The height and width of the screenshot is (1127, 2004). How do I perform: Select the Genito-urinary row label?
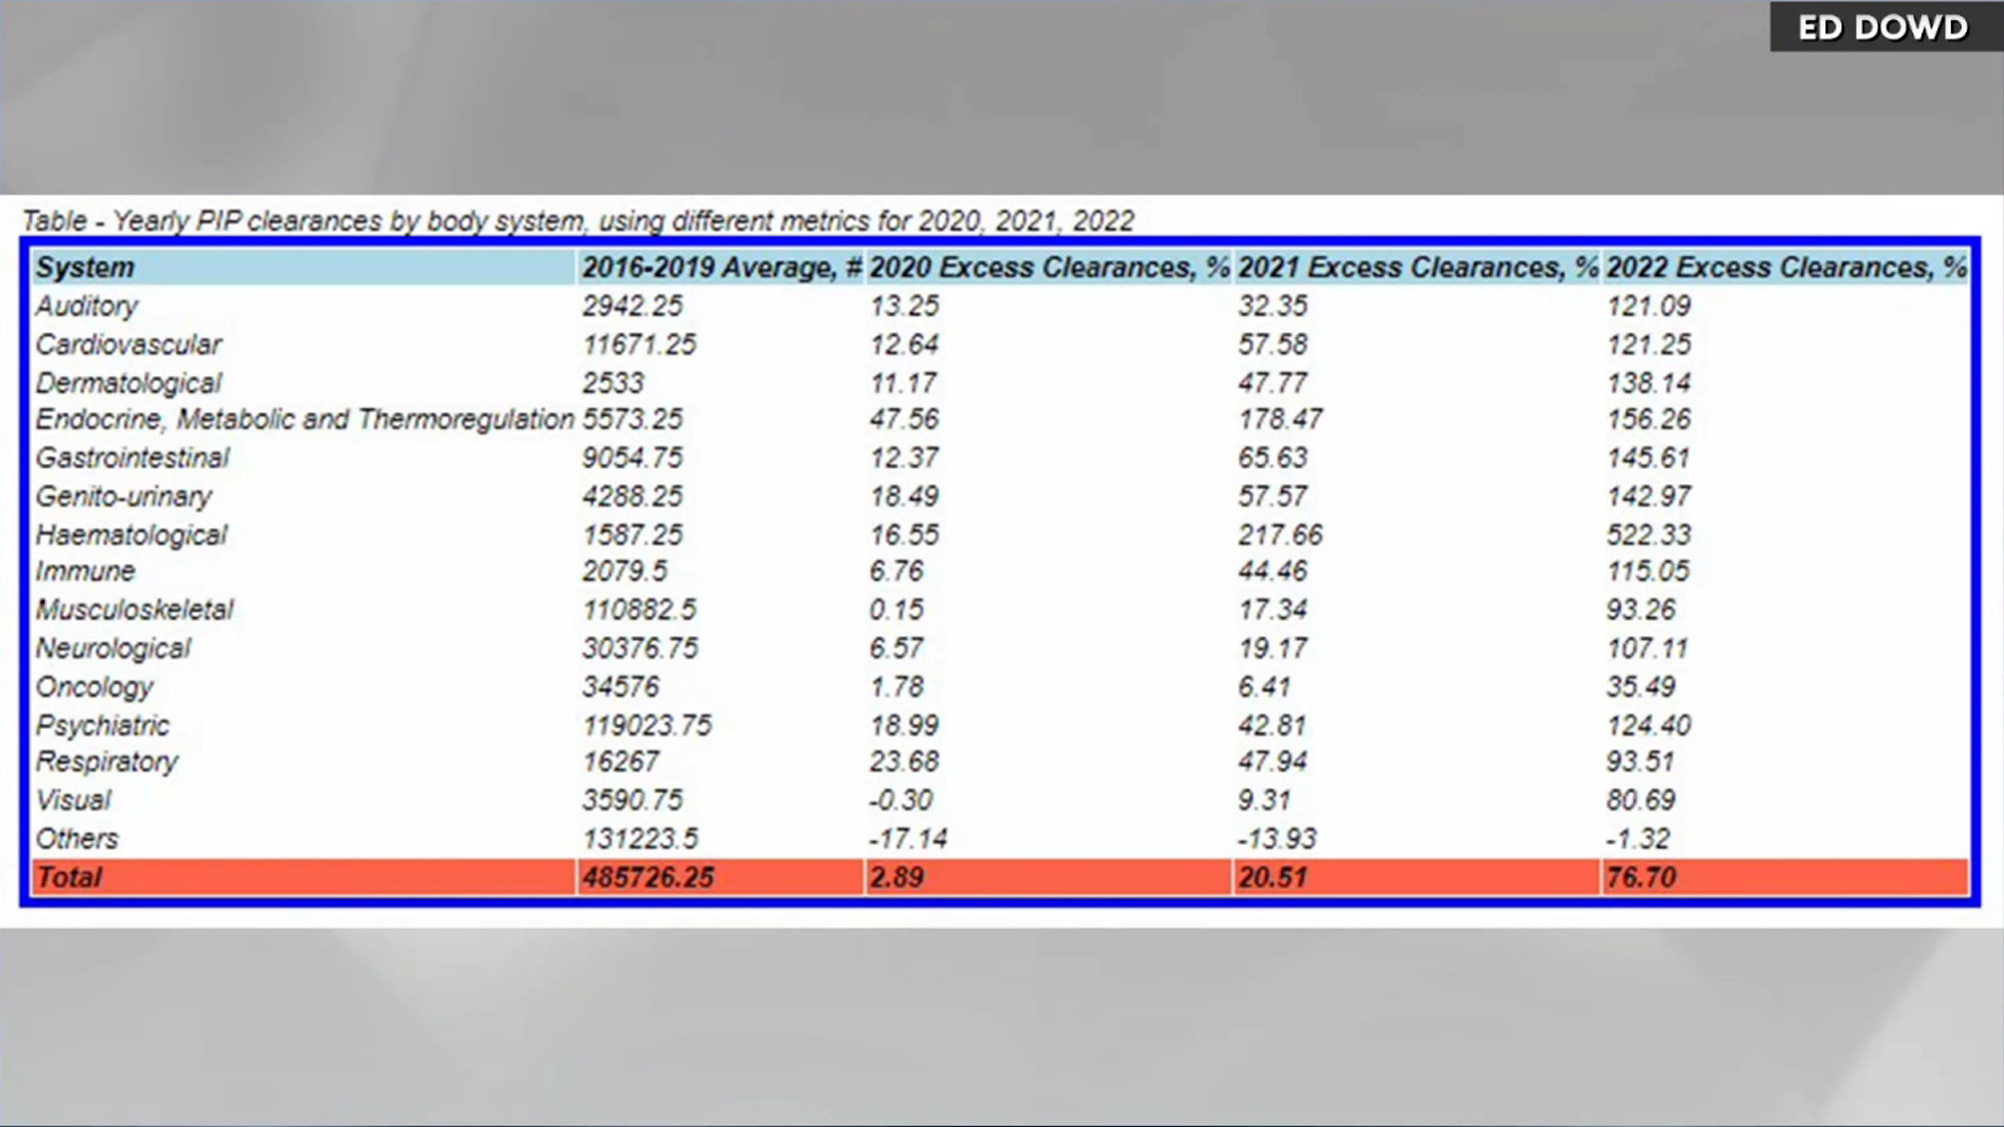point(124,497)
